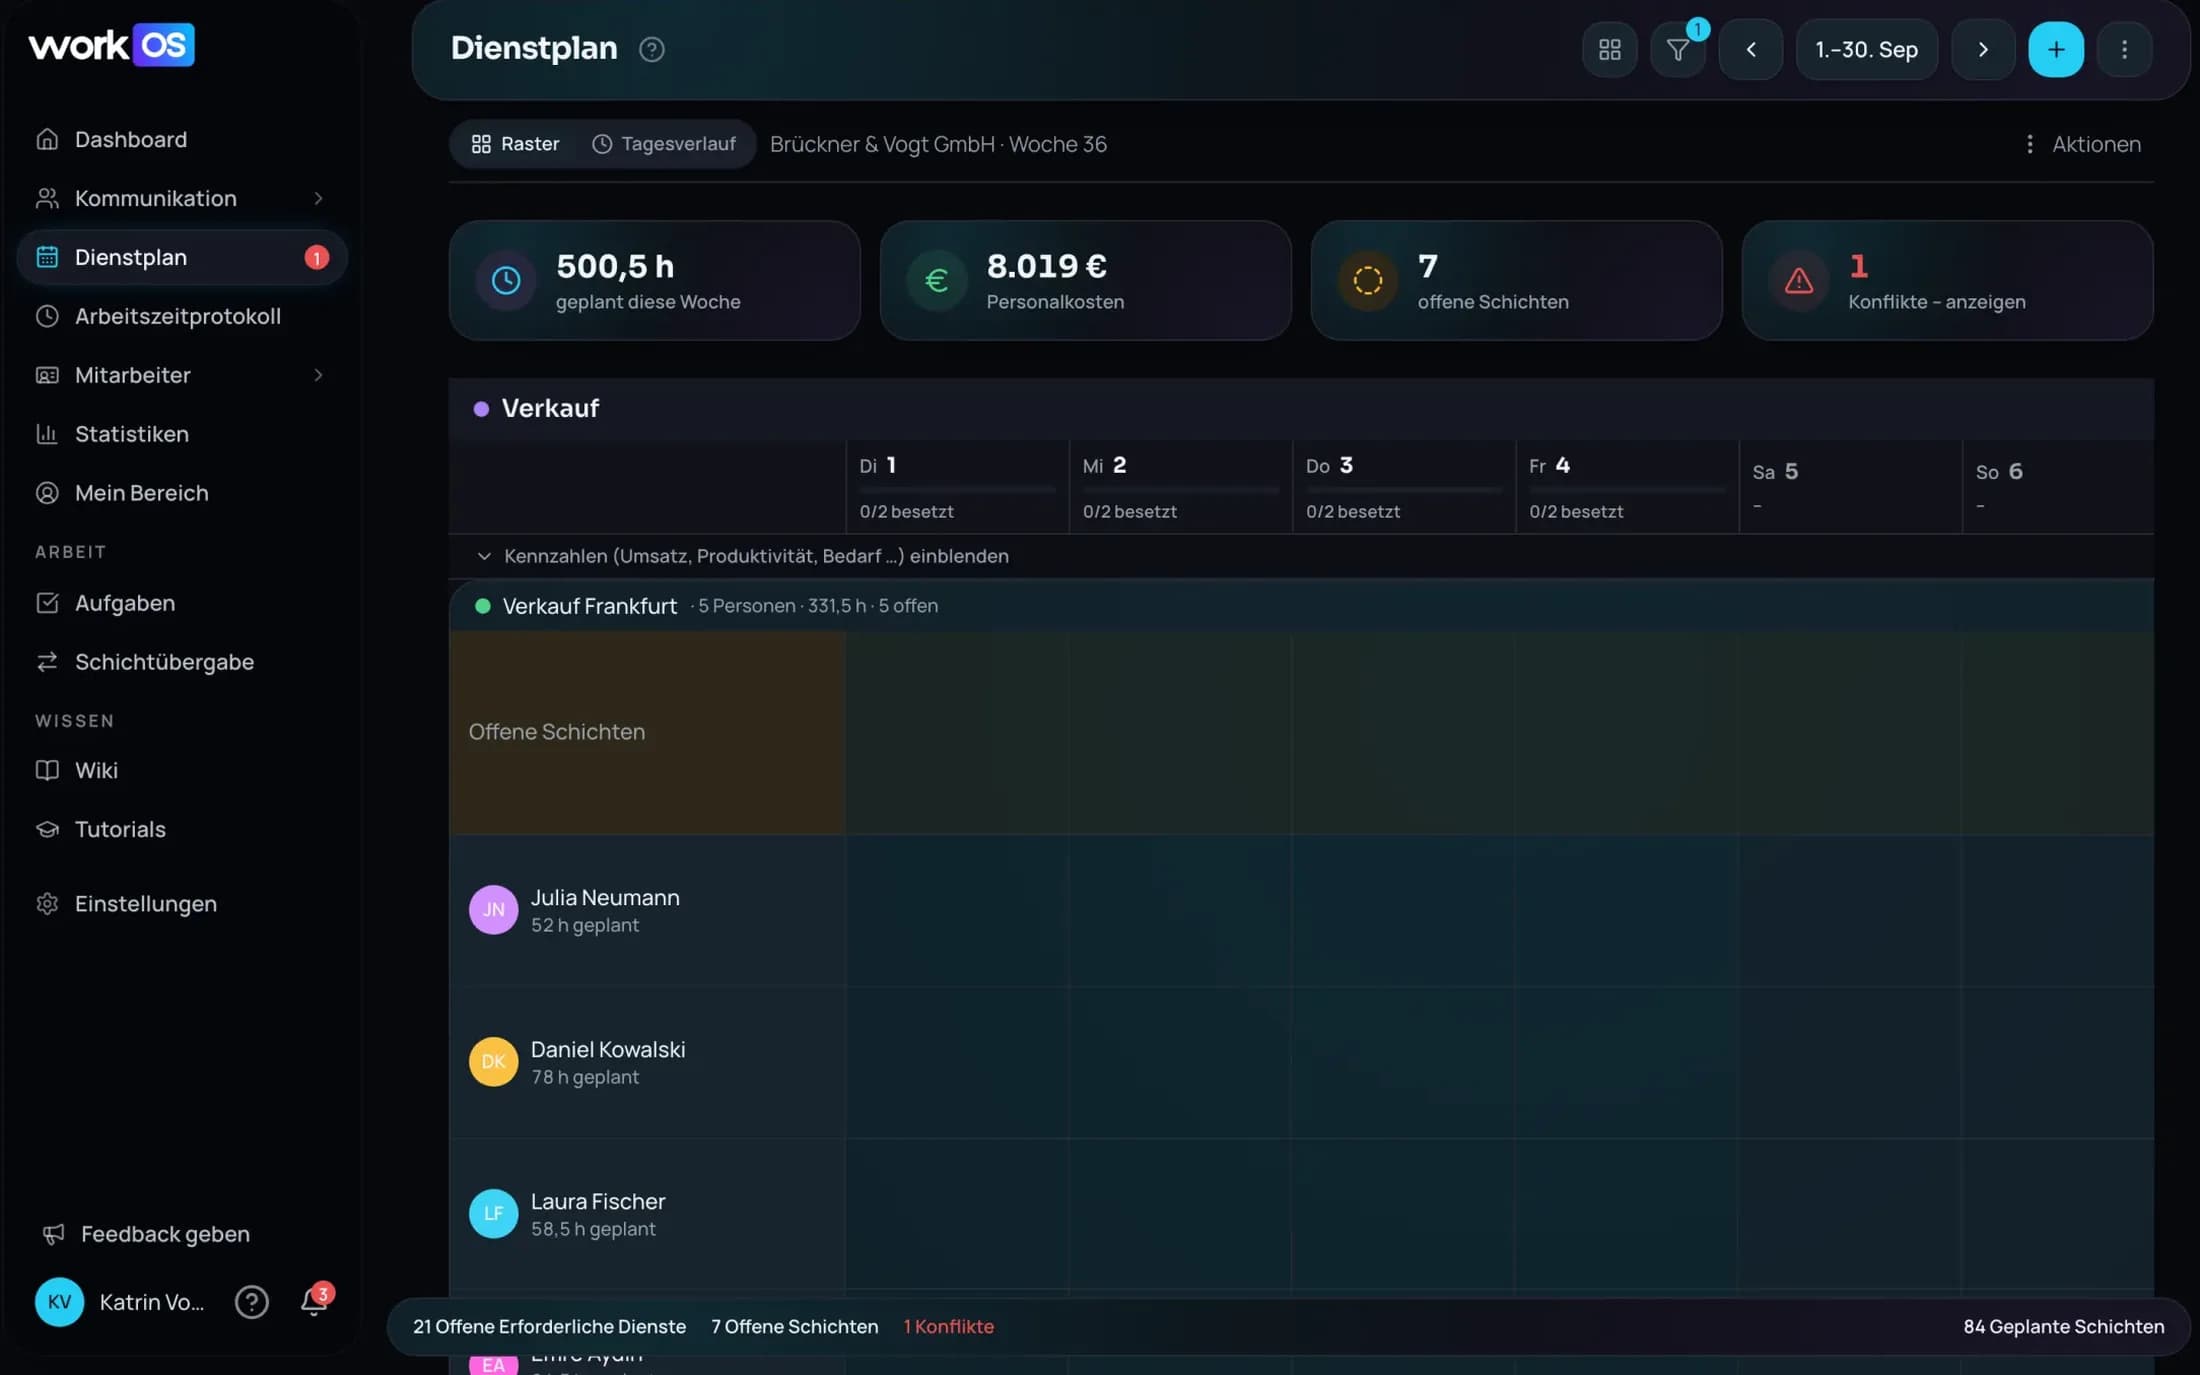Click the clock icon on hours card
Image resolution: width=2200 pixels, height=1375 pixels.
506,280
